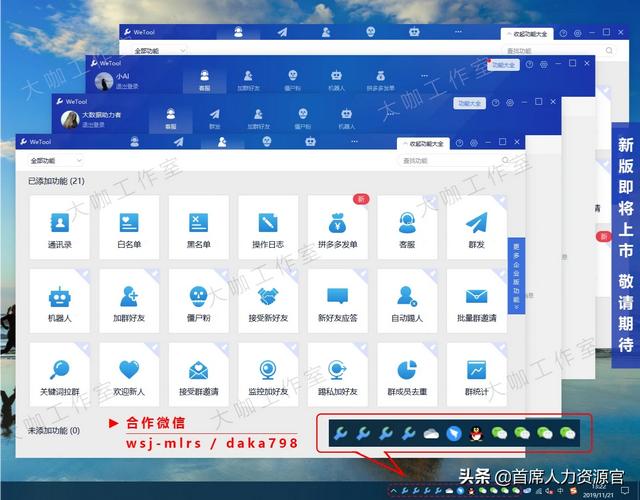Open the 客服 headset tile in the function grid
This screenshot has width=640, height=500.
pyautogui.click(x=407, y=227)
